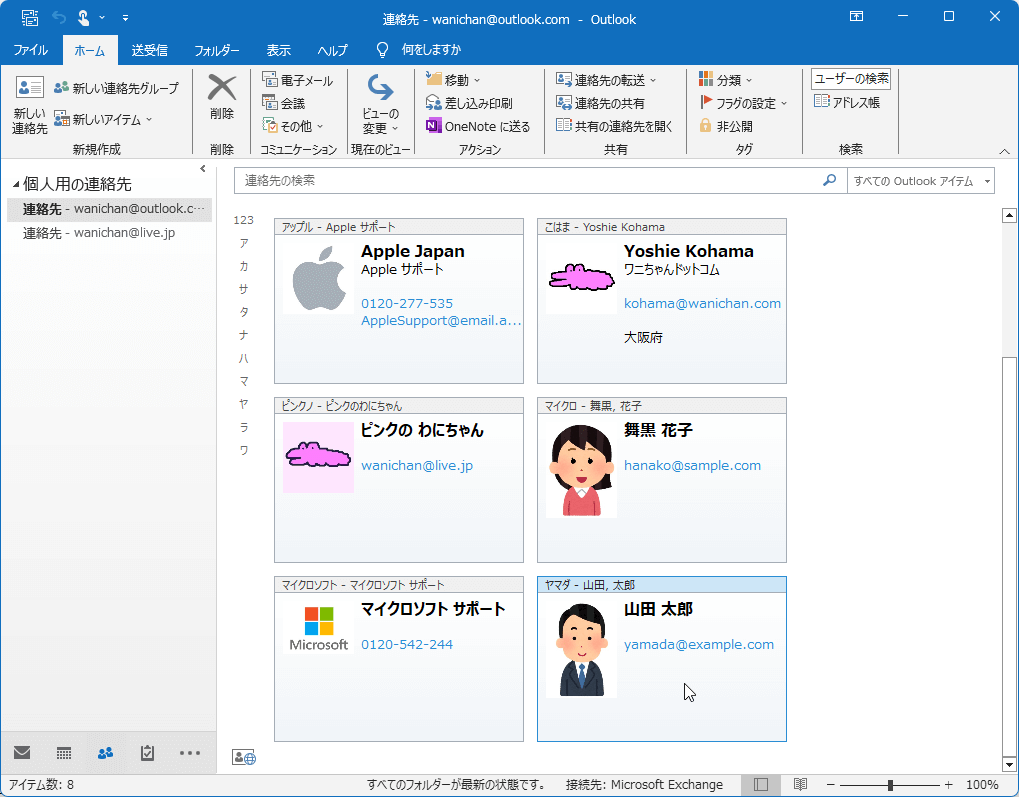Open その他 communication dropdown
The width and height of the screenshot is (1019, 797).
tap(292, 125)
